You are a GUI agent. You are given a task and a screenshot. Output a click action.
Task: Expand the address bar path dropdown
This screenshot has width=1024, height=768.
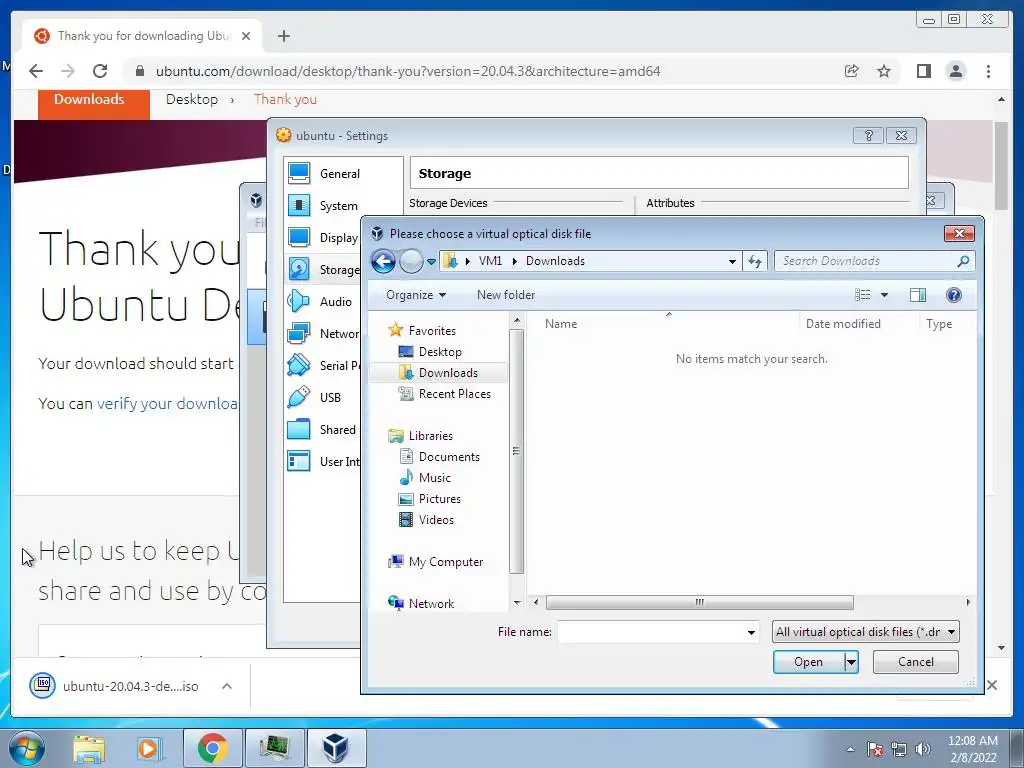(x=732, y=261)
